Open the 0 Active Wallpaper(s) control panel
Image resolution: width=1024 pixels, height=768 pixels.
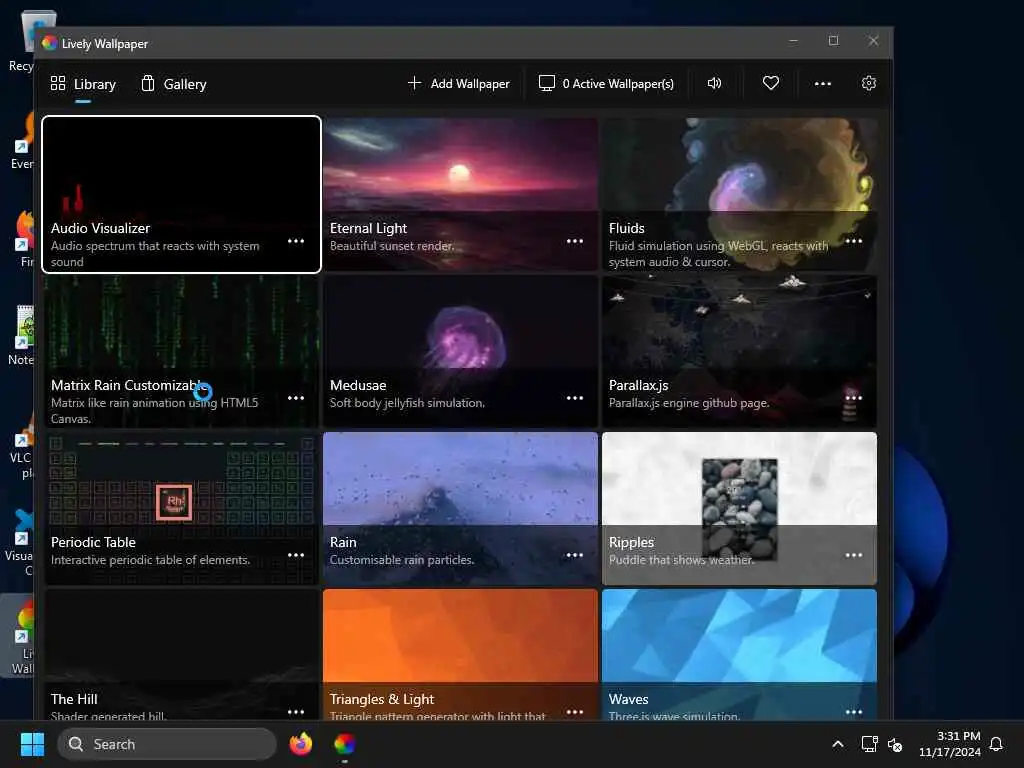(x=606, y=84)
